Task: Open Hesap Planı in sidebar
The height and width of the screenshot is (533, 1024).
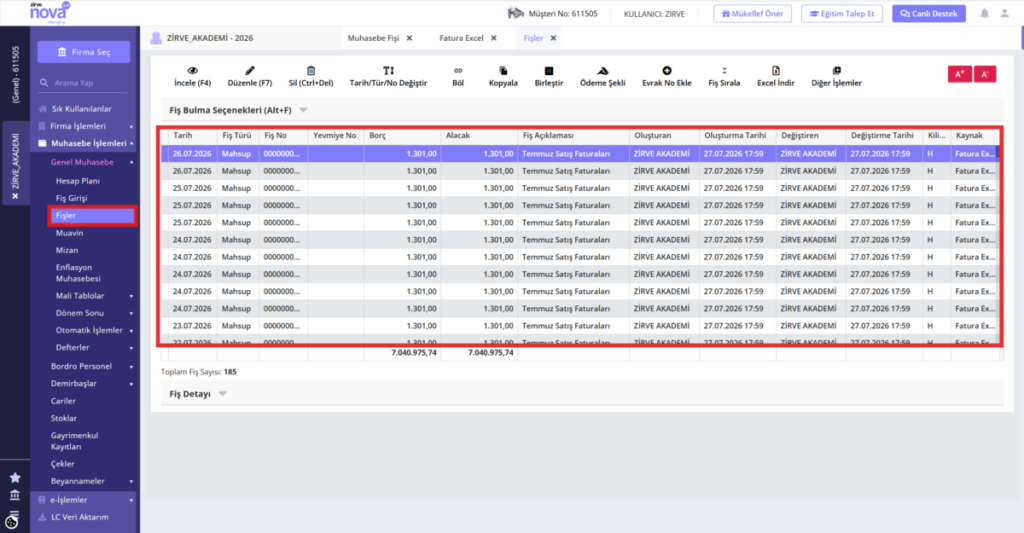Action: [78, 181]
